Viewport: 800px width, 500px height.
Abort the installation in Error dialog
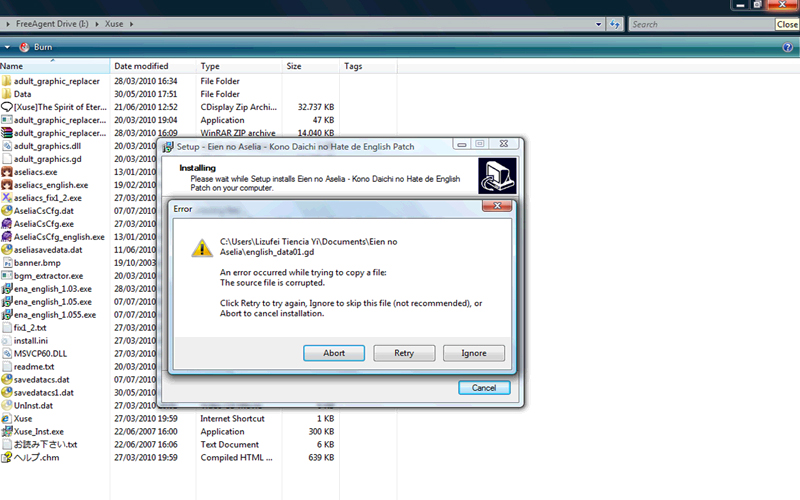(x=334, y=353)
